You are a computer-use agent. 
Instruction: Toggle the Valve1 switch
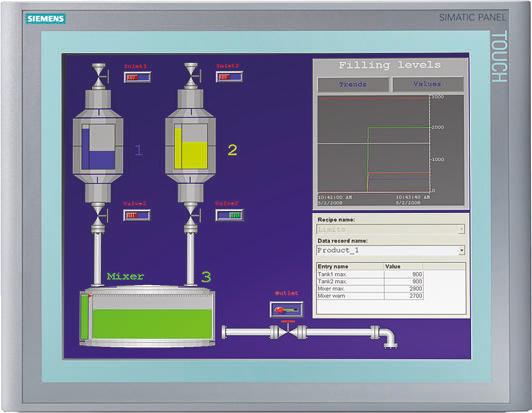(137, 215)
